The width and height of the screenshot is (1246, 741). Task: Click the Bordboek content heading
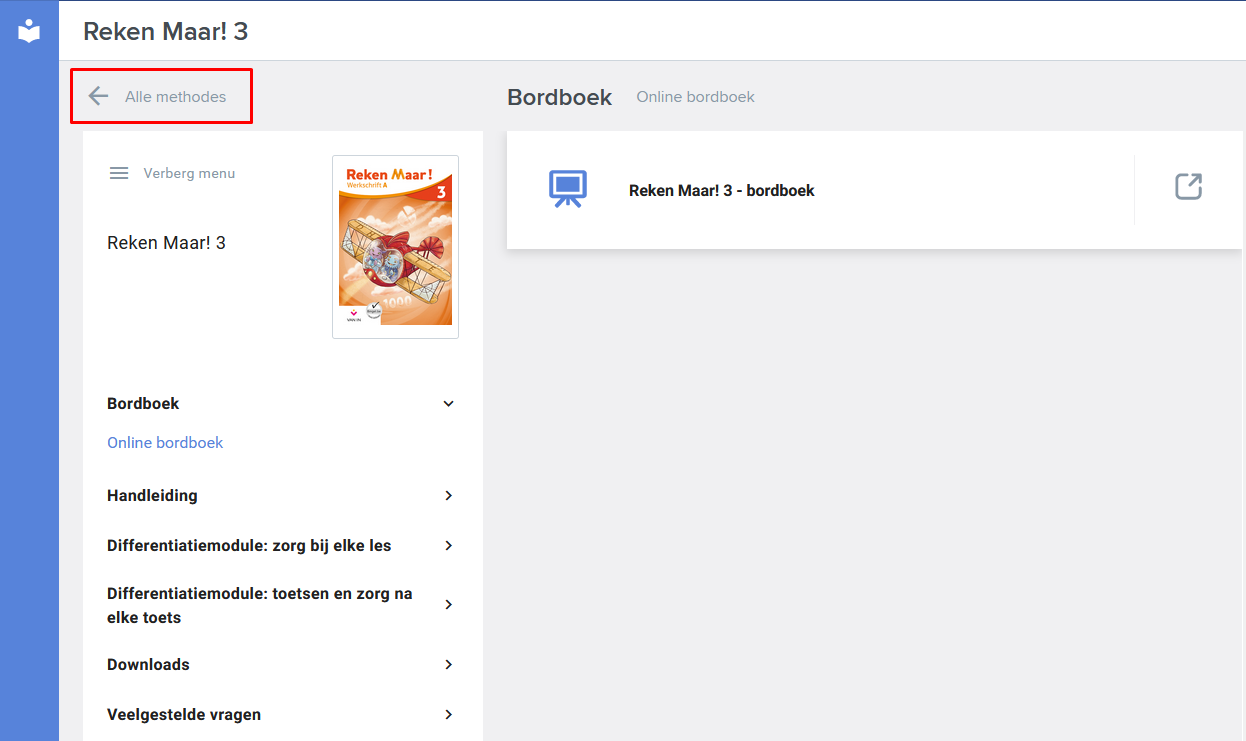click(559, 97)
